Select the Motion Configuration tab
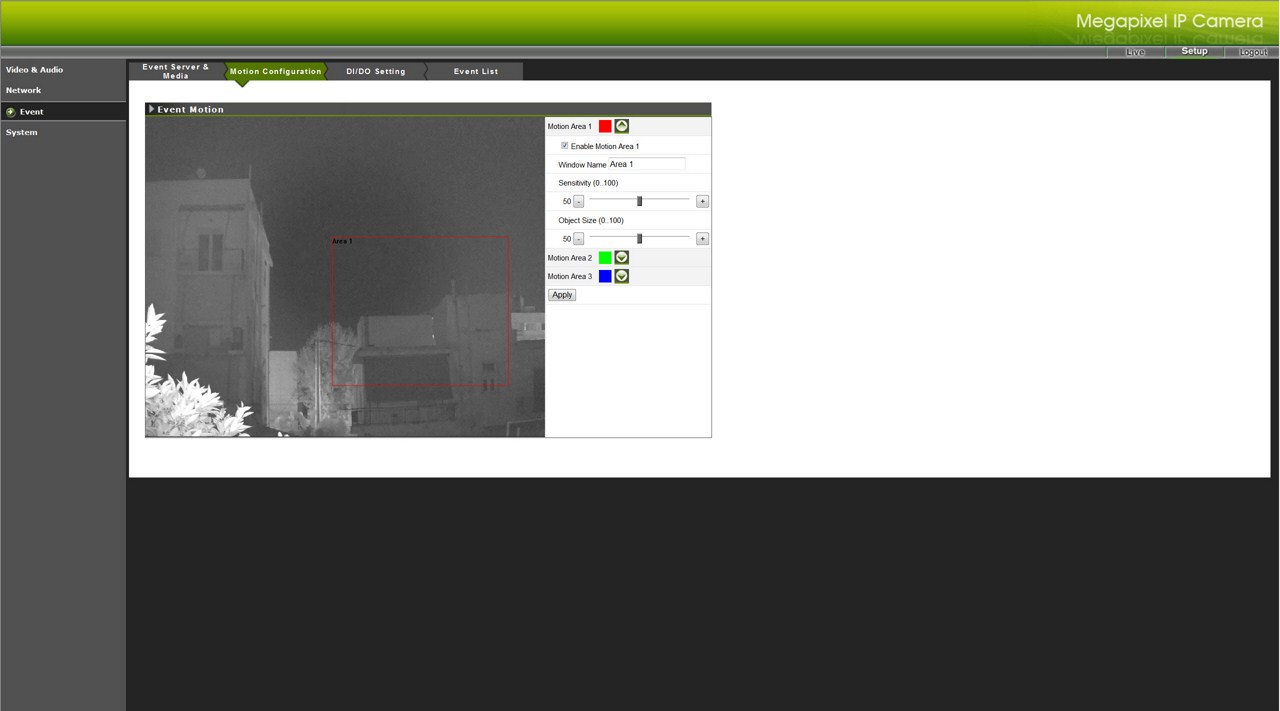This screenshot has height=711, width=1280. click(276, 71)
